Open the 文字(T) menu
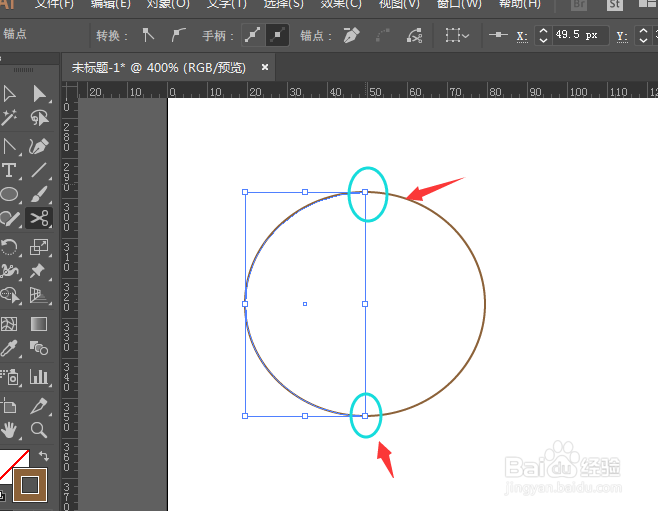658x511 pixels. pos(227,4)
